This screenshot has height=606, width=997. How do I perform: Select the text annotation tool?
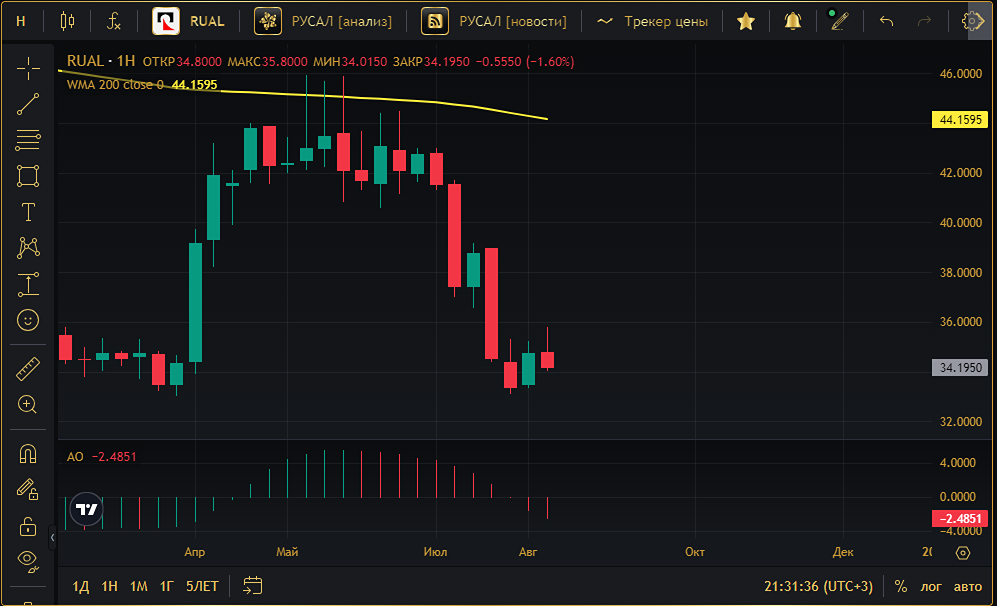click(x=28, y=212)
